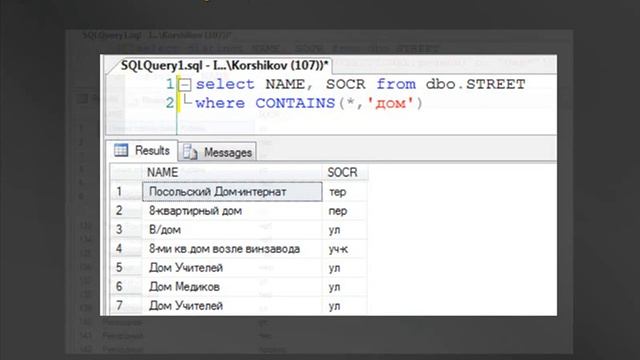Select row header number 1

click(x=126, y=191)
